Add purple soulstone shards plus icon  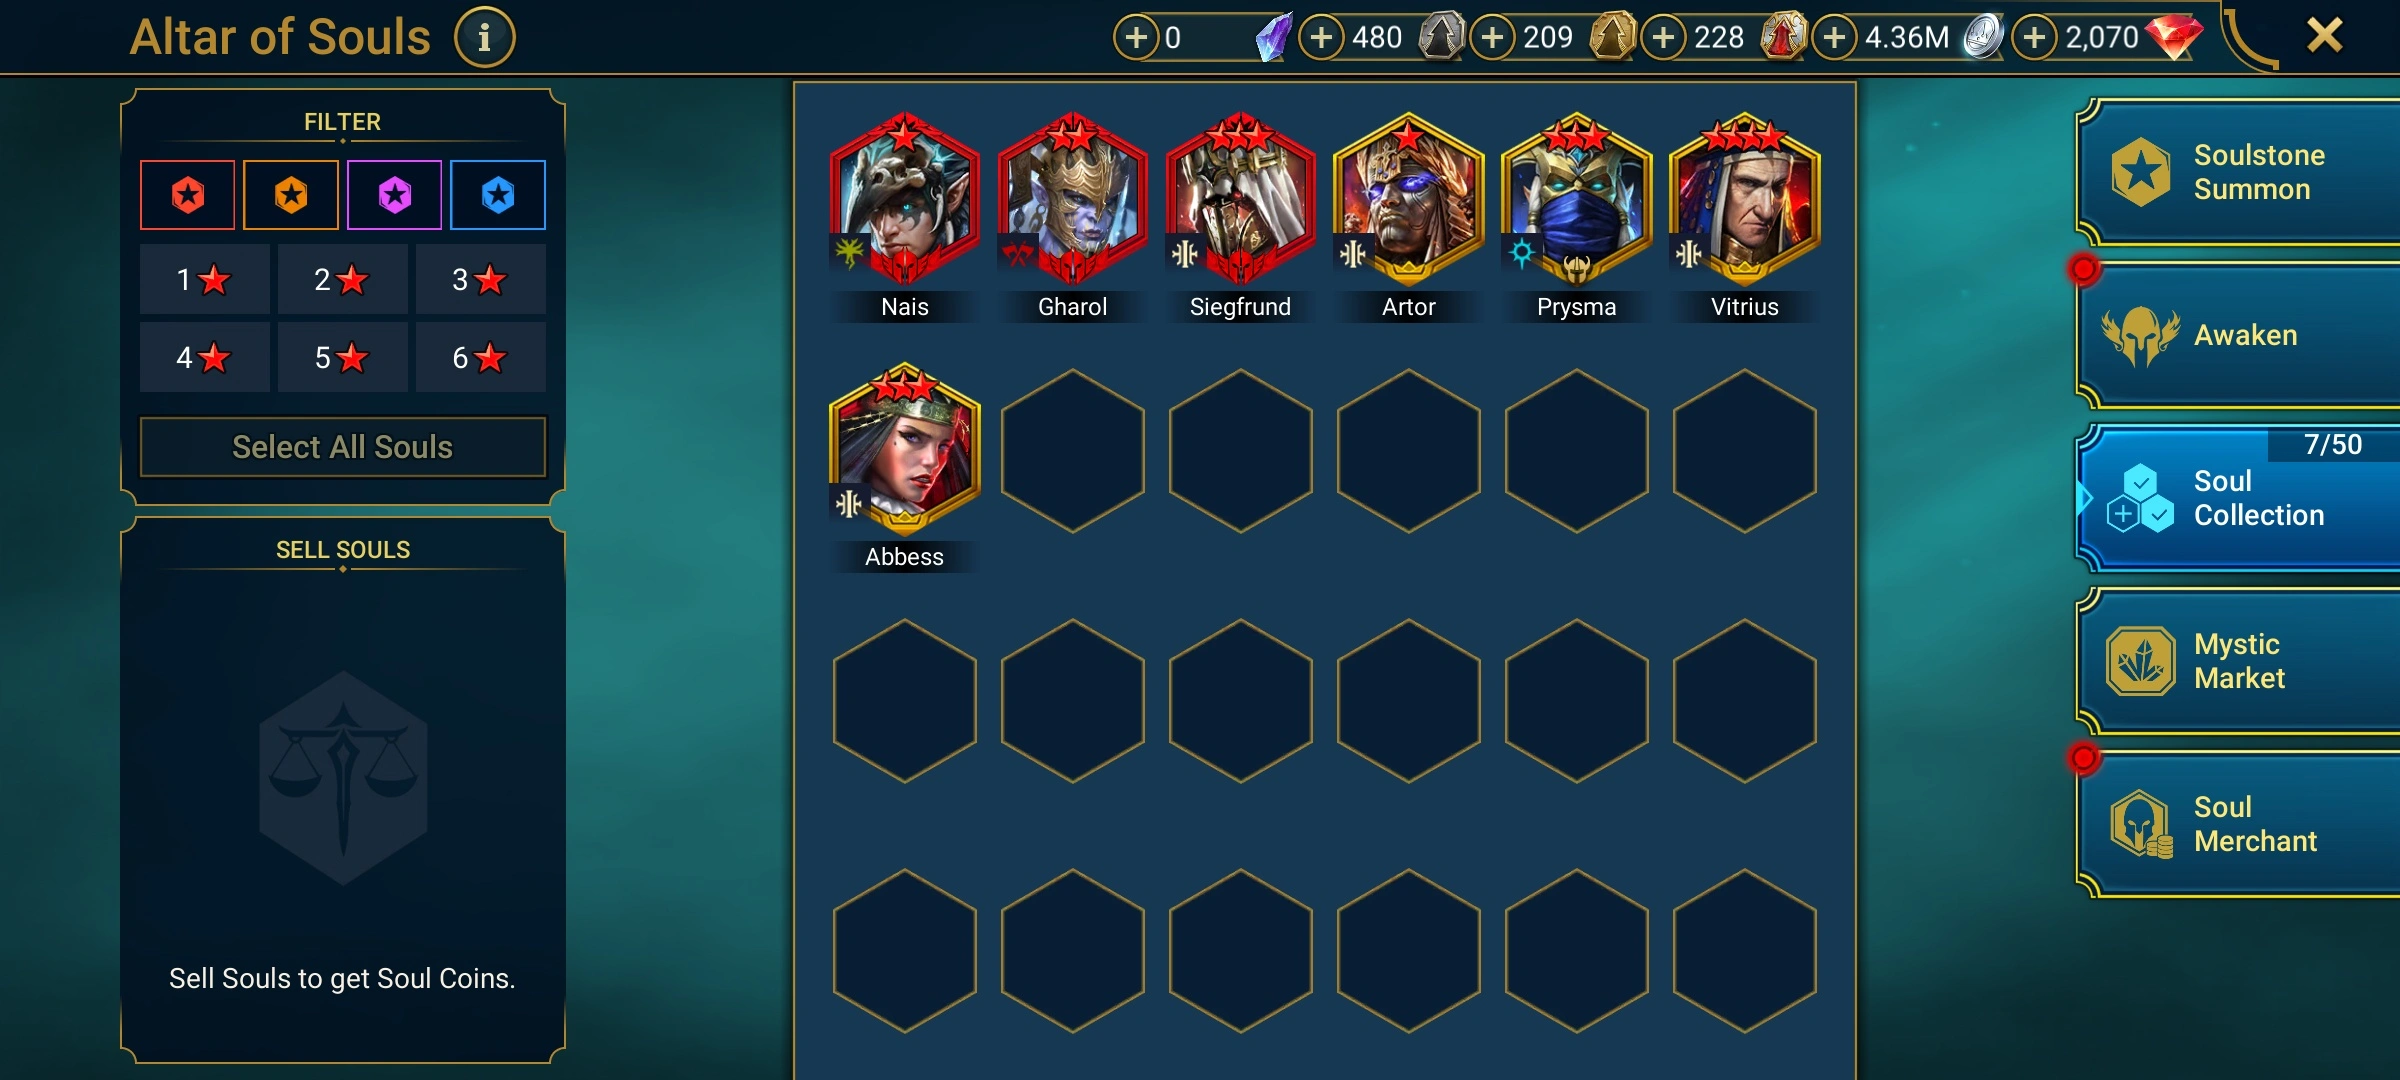click(1136, 38)
